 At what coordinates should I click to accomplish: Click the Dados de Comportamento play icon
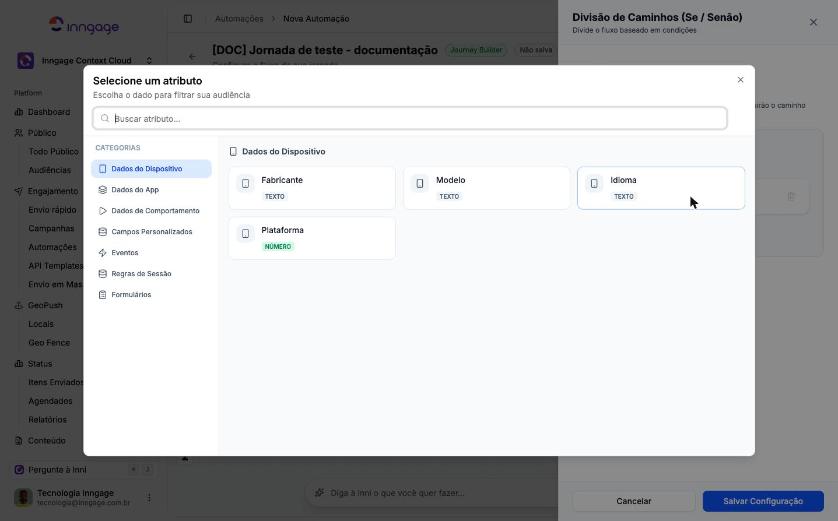pyautogui.click(x=103, y=211)
